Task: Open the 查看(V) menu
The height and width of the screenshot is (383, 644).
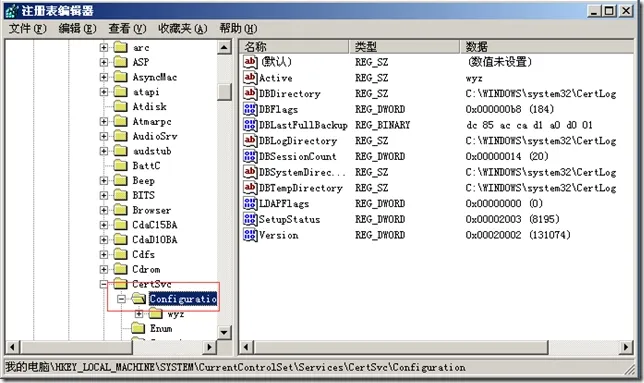Action: click(127, 28)
